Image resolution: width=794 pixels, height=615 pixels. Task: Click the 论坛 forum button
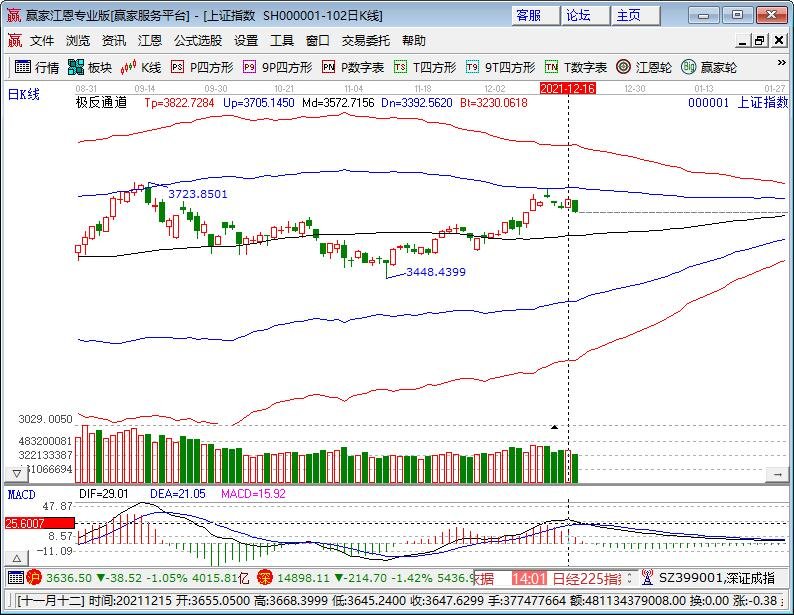pyautogui.click(x=585, y=15)
